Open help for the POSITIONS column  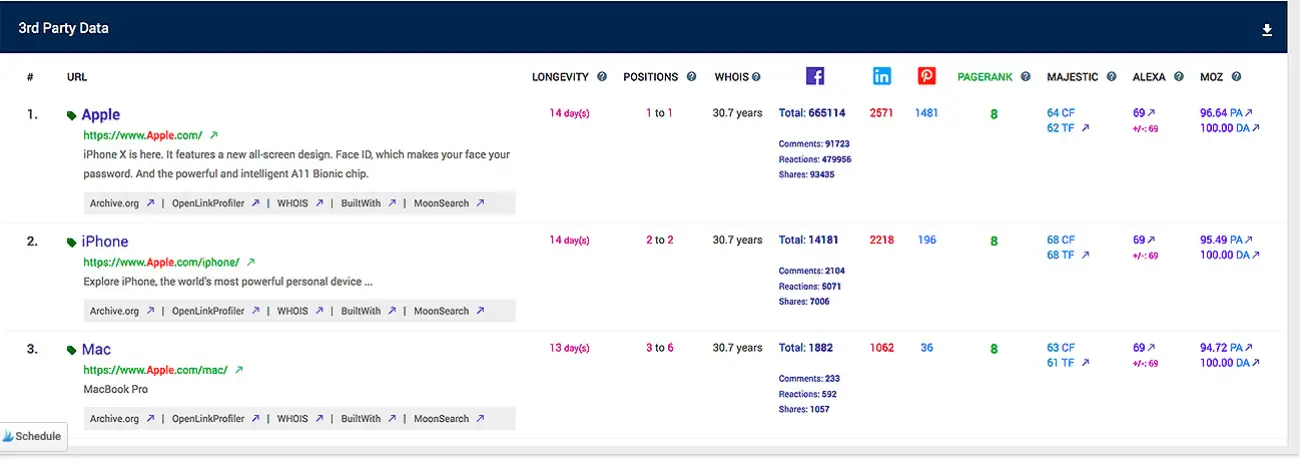(692, 77)
